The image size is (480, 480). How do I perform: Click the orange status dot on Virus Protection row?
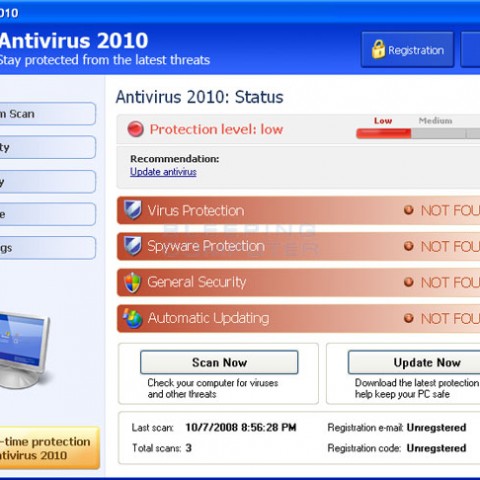[409, 210]
